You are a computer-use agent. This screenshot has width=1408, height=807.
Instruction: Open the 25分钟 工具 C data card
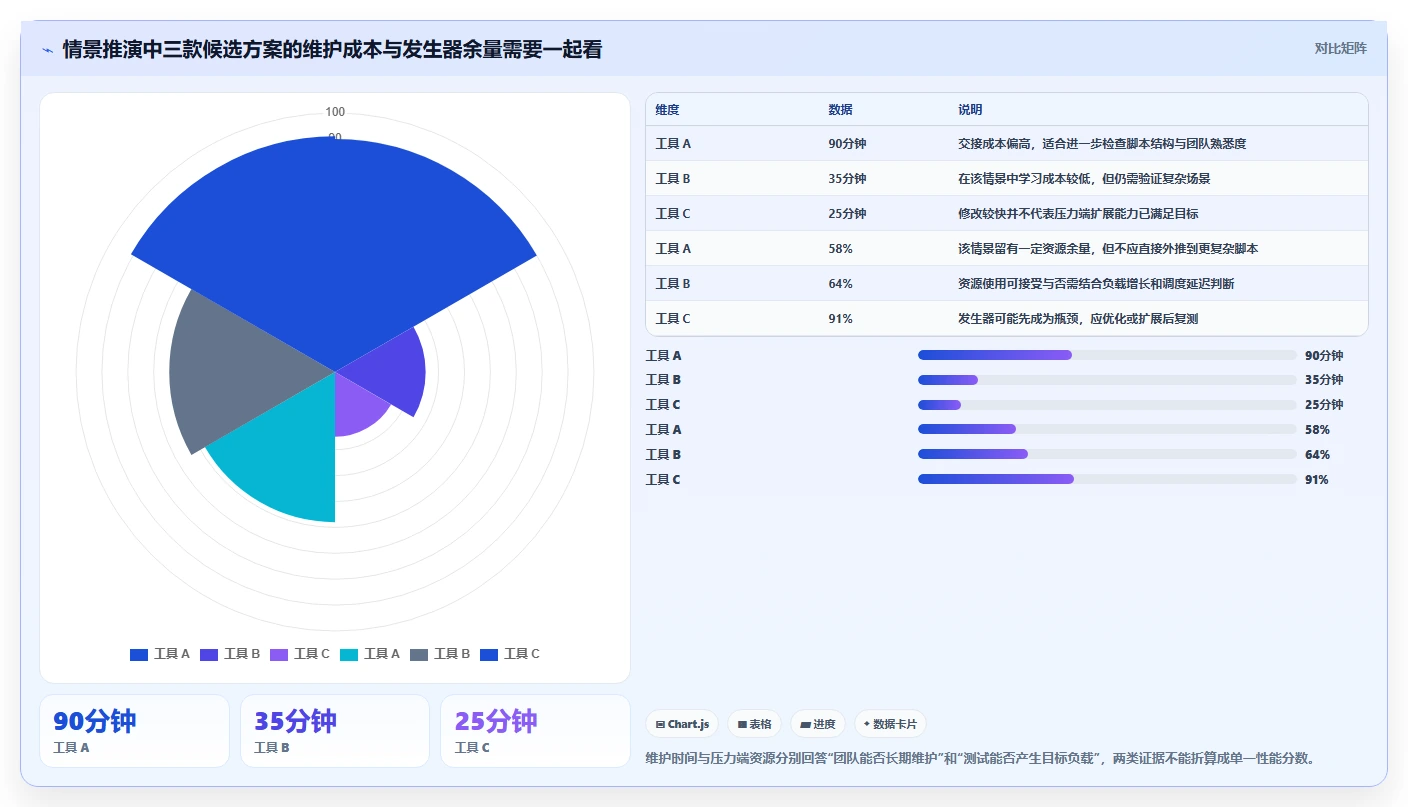[x=535, y=731]
